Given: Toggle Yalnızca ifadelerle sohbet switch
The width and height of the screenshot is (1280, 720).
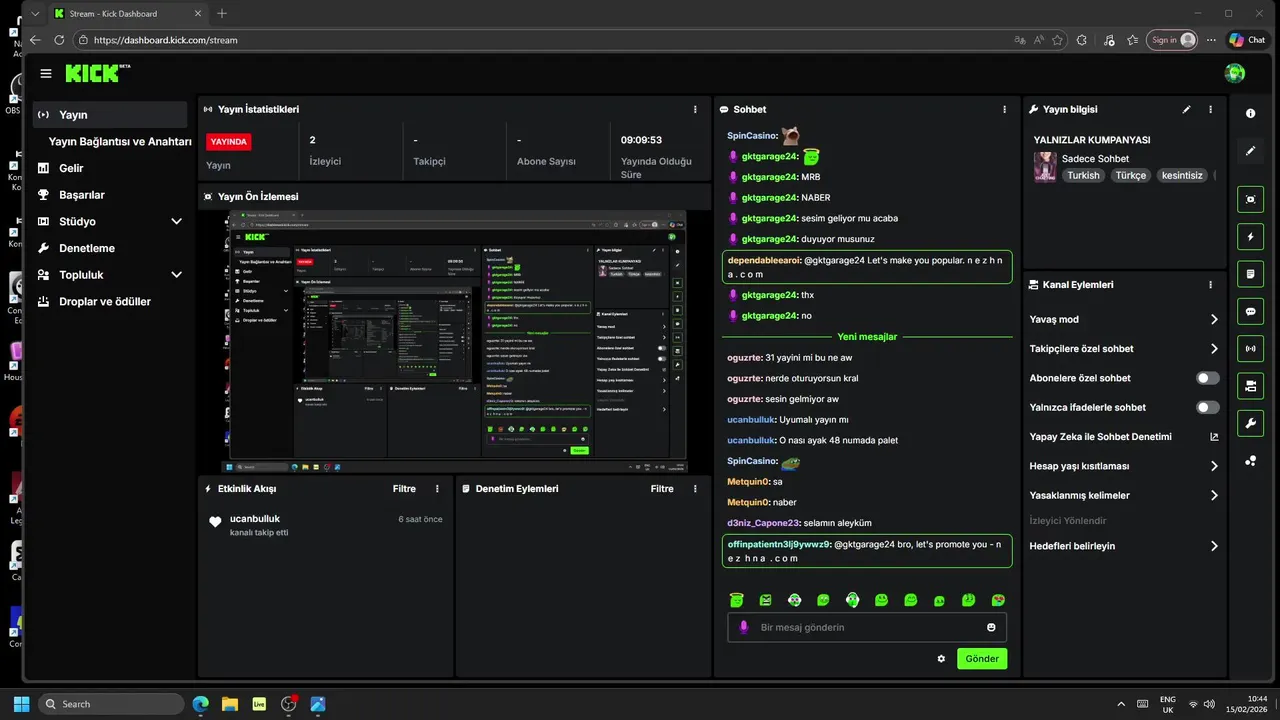Looking at the screenshot, I should [1208, 407].
